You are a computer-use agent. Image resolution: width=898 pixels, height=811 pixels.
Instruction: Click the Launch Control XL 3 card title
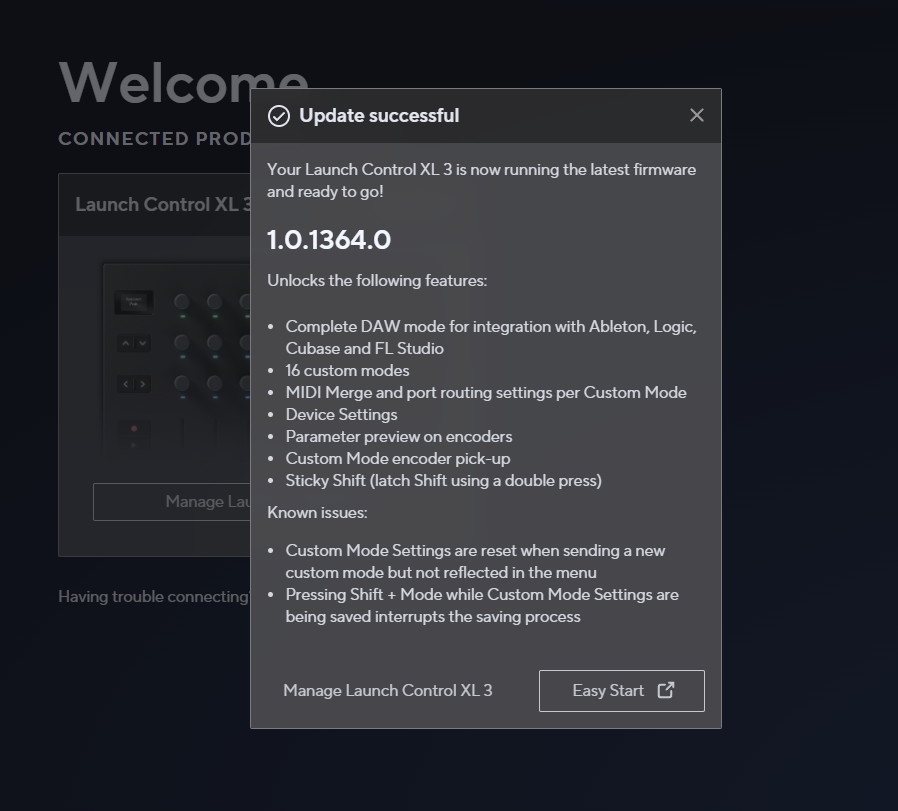click(163, 204)
